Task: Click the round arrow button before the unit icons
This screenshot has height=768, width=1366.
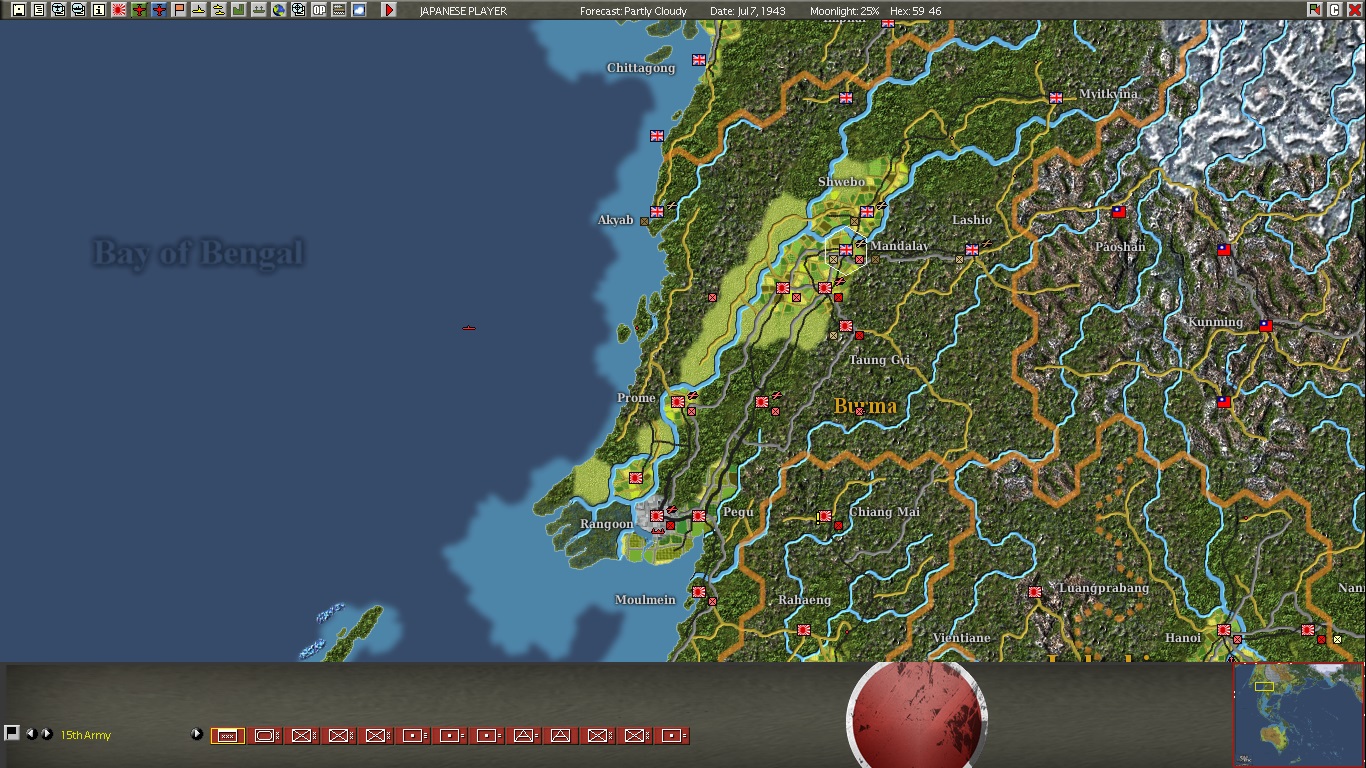Action: 197,734
